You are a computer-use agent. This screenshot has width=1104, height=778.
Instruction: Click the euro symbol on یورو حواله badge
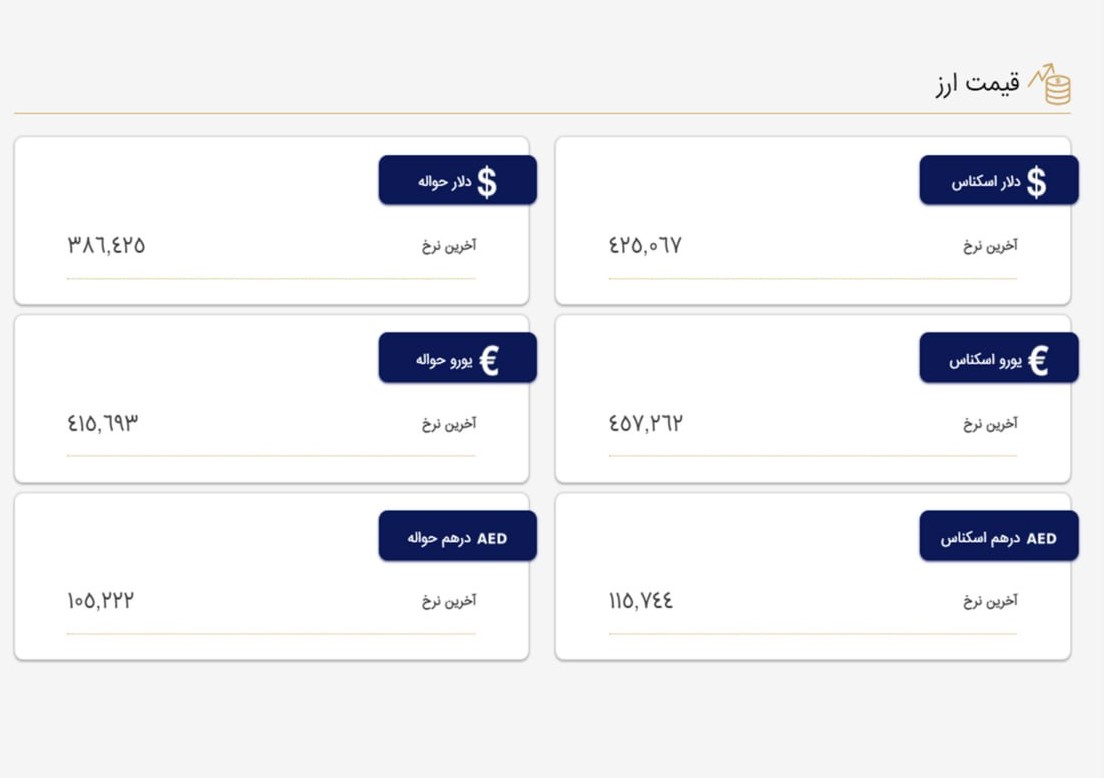pyautogui.click(x=489, y=360)
